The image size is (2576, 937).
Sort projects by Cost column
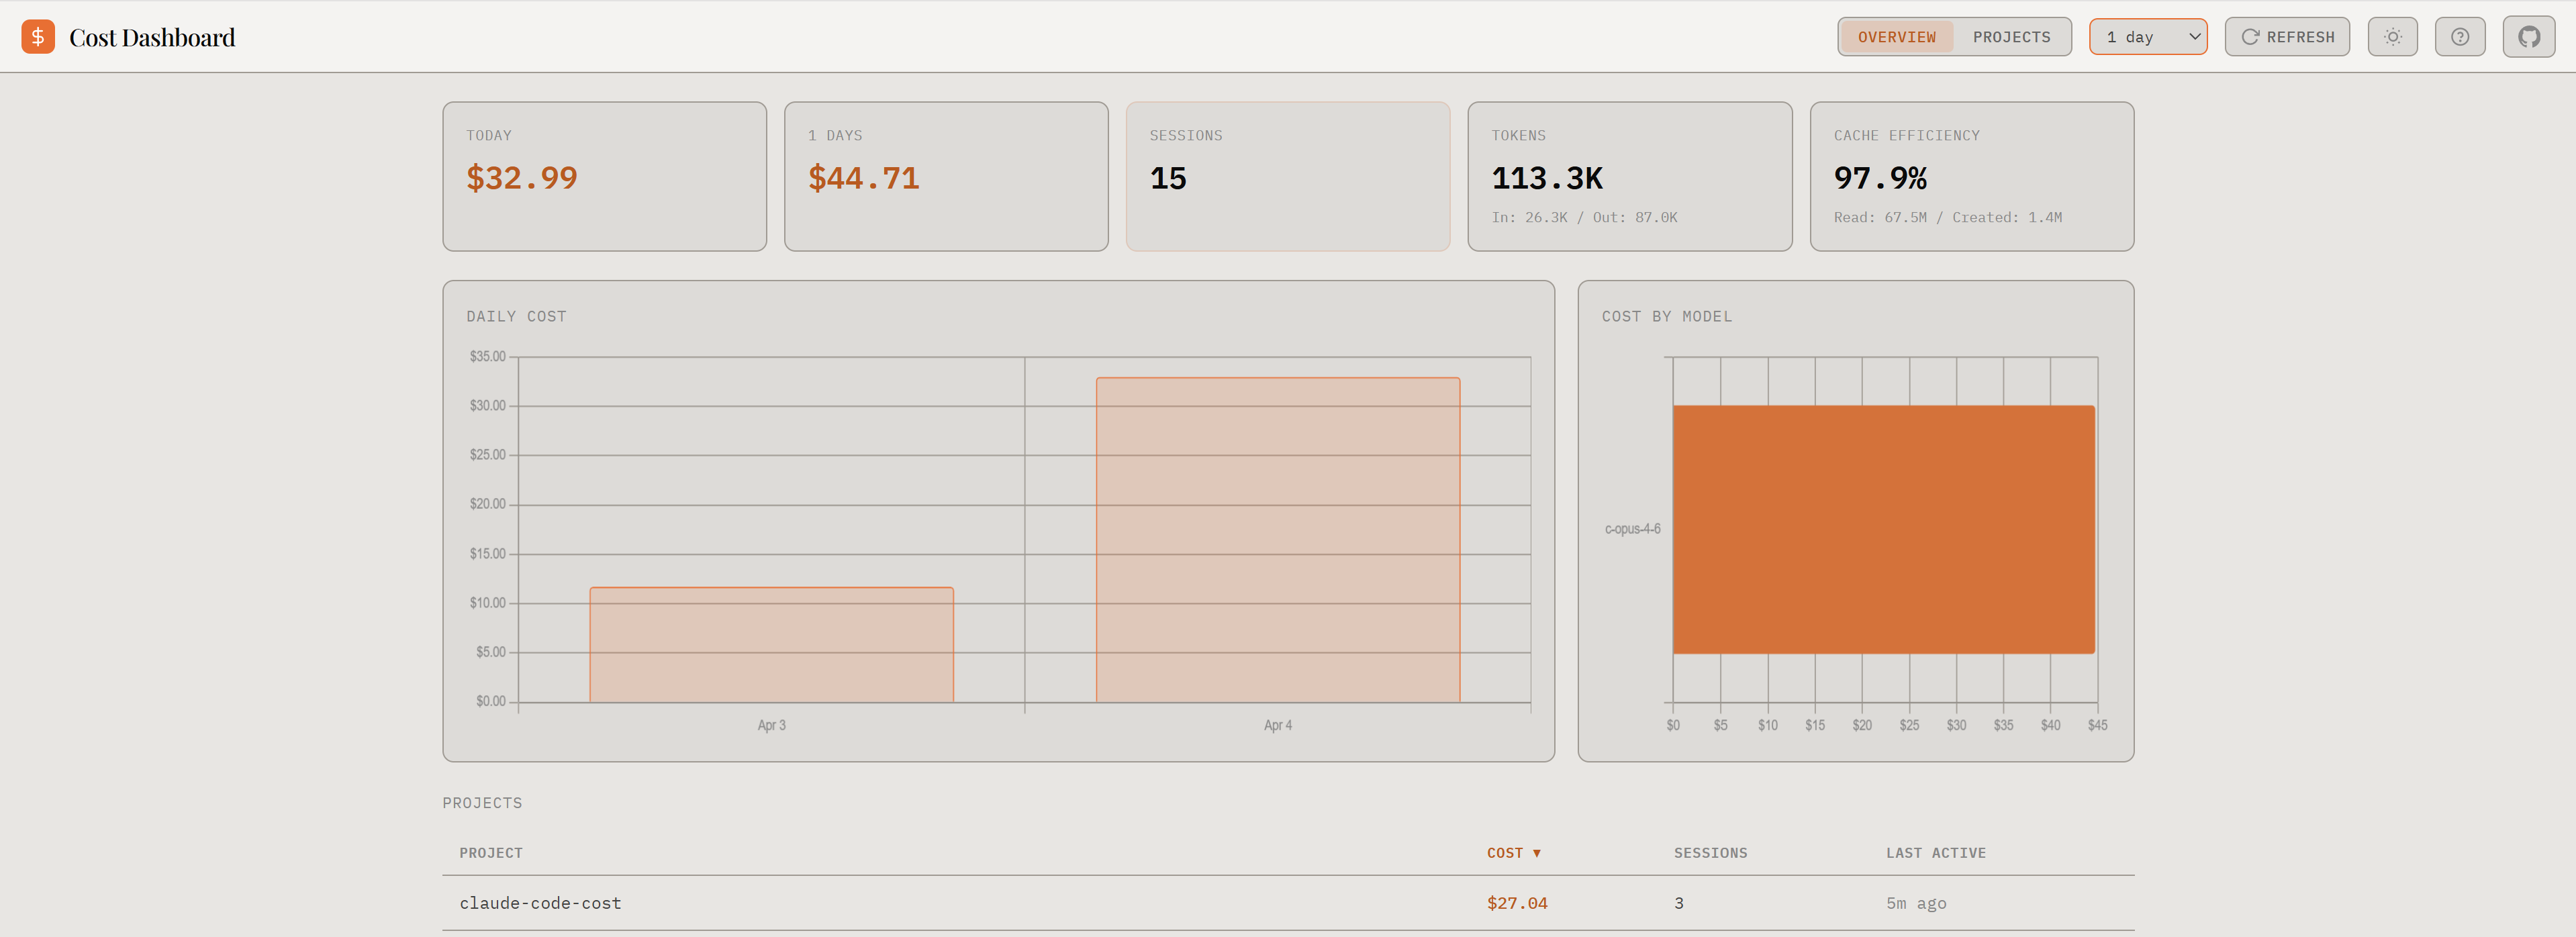1512,853
